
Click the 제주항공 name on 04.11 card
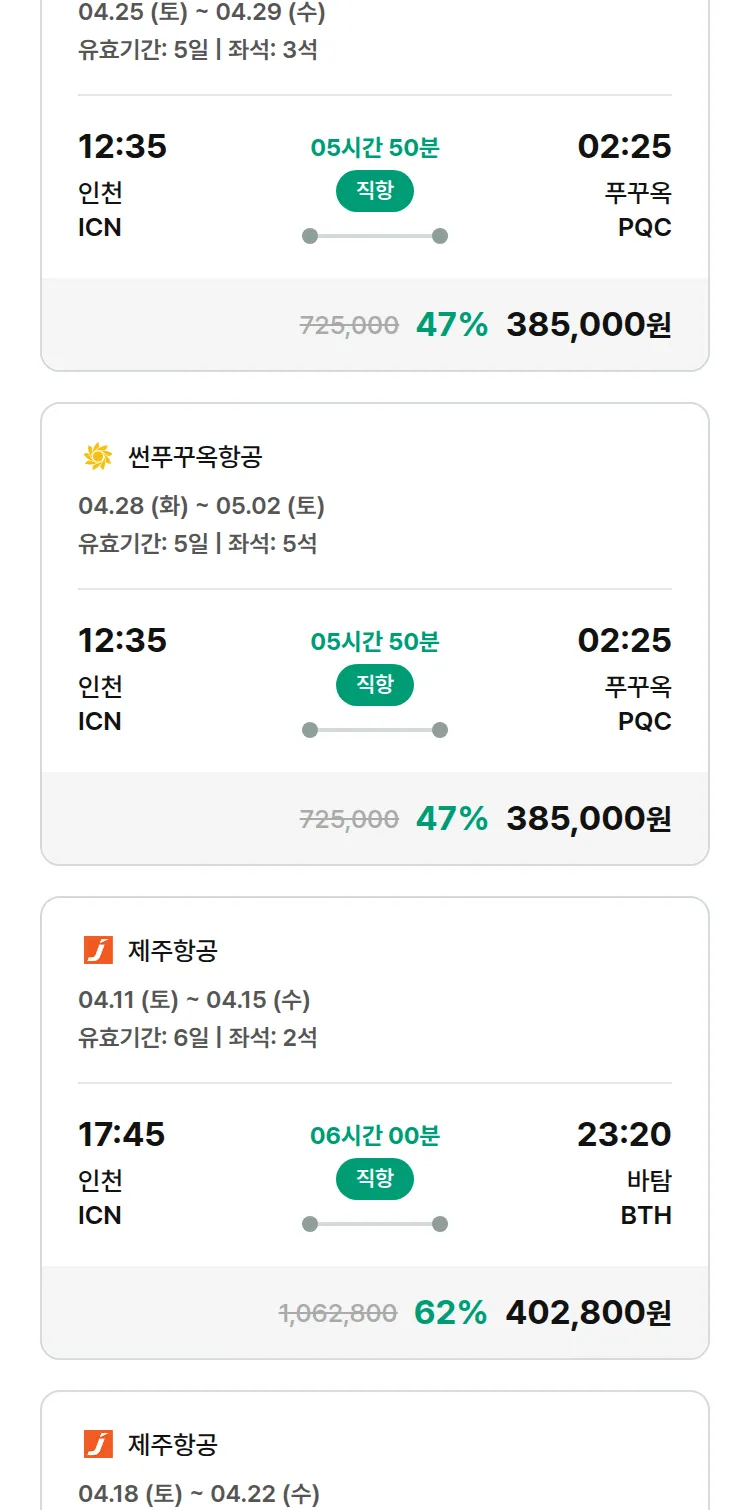pyautogui.click(x=172, y=950)
